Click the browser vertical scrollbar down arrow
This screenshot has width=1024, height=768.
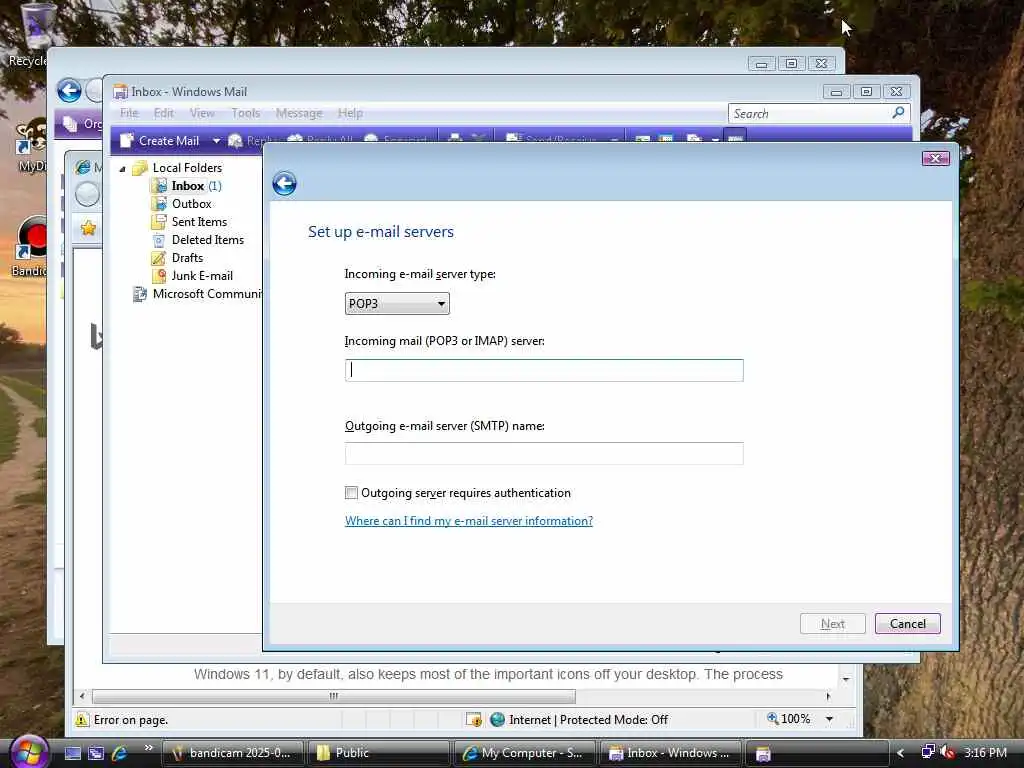(x=846, y=679)
